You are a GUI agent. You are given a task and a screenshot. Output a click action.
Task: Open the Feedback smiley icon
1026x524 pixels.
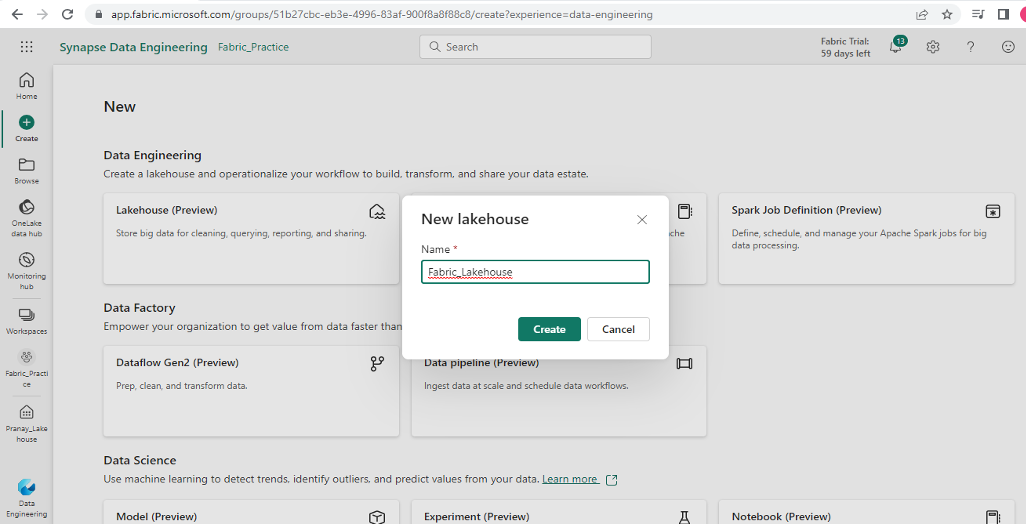tap(1008, 47)
